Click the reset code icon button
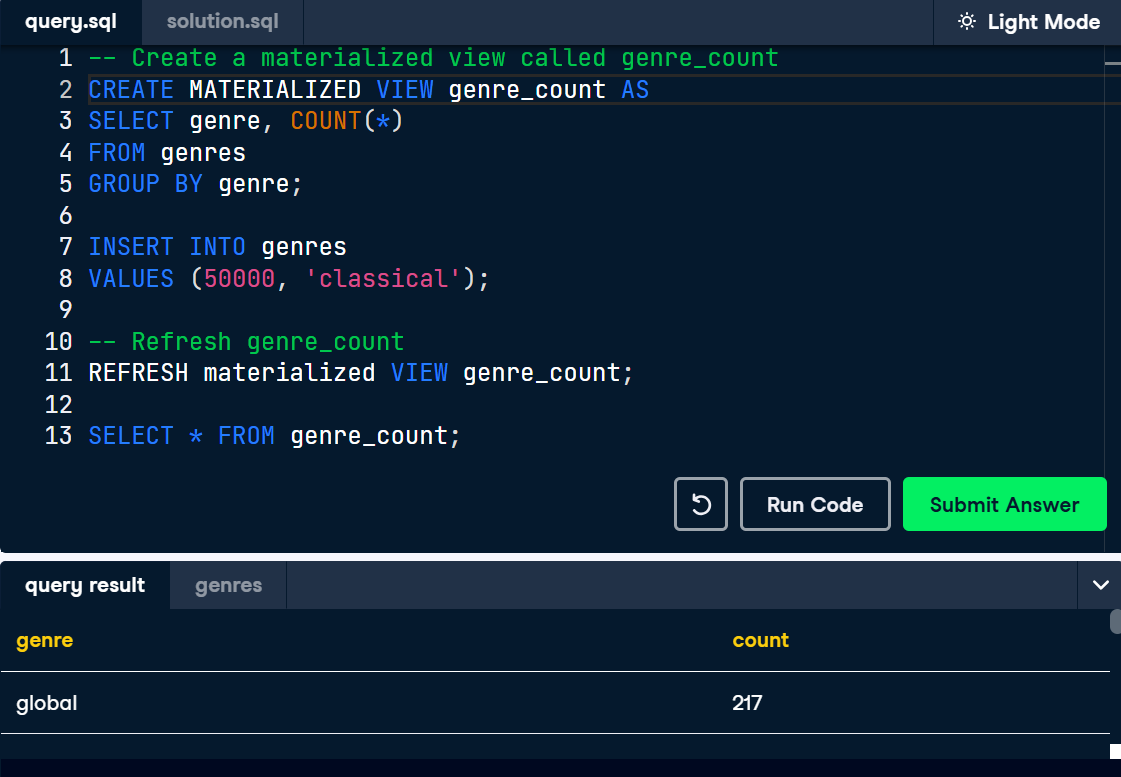Viewport: 1121px width, 777px height. pyautogui.click(x=701, y=504)
